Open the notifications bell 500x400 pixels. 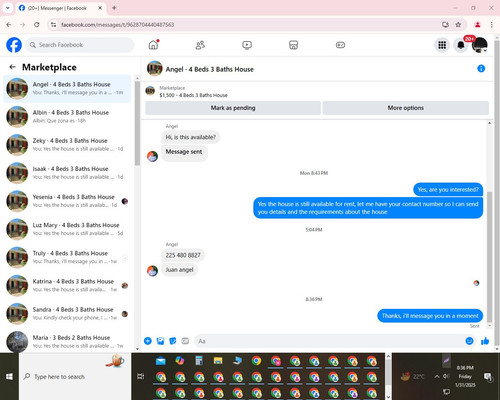[x=461, y=45]
